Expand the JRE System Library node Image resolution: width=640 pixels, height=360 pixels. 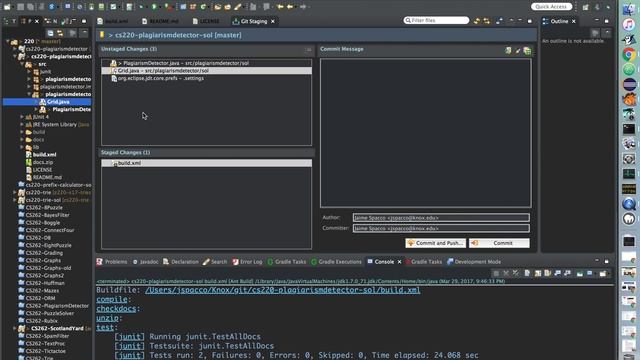[22, 124]
